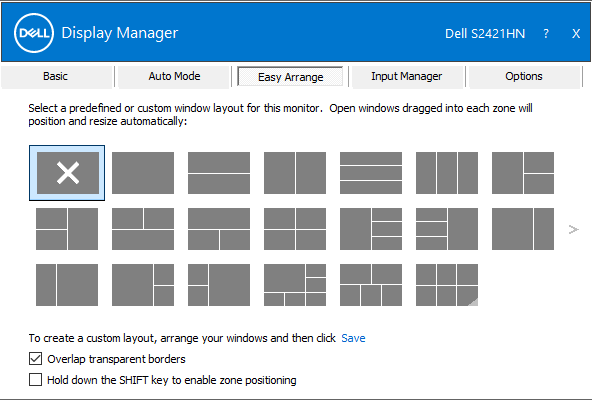
Task: Disable Overlap transparent borders checkbox
Action: pyautogui.click(x=35, y=358)
